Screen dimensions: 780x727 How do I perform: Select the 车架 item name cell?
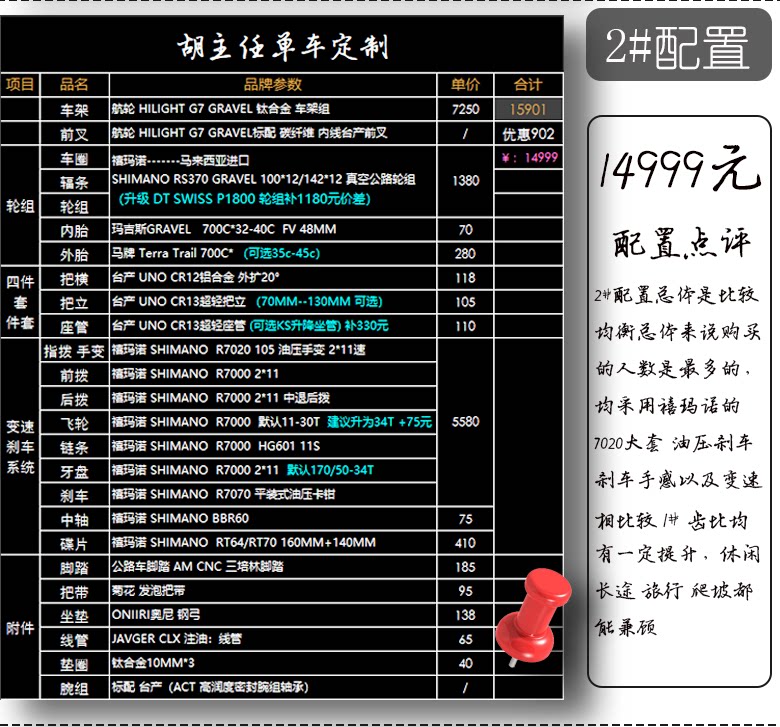[74, 109]
